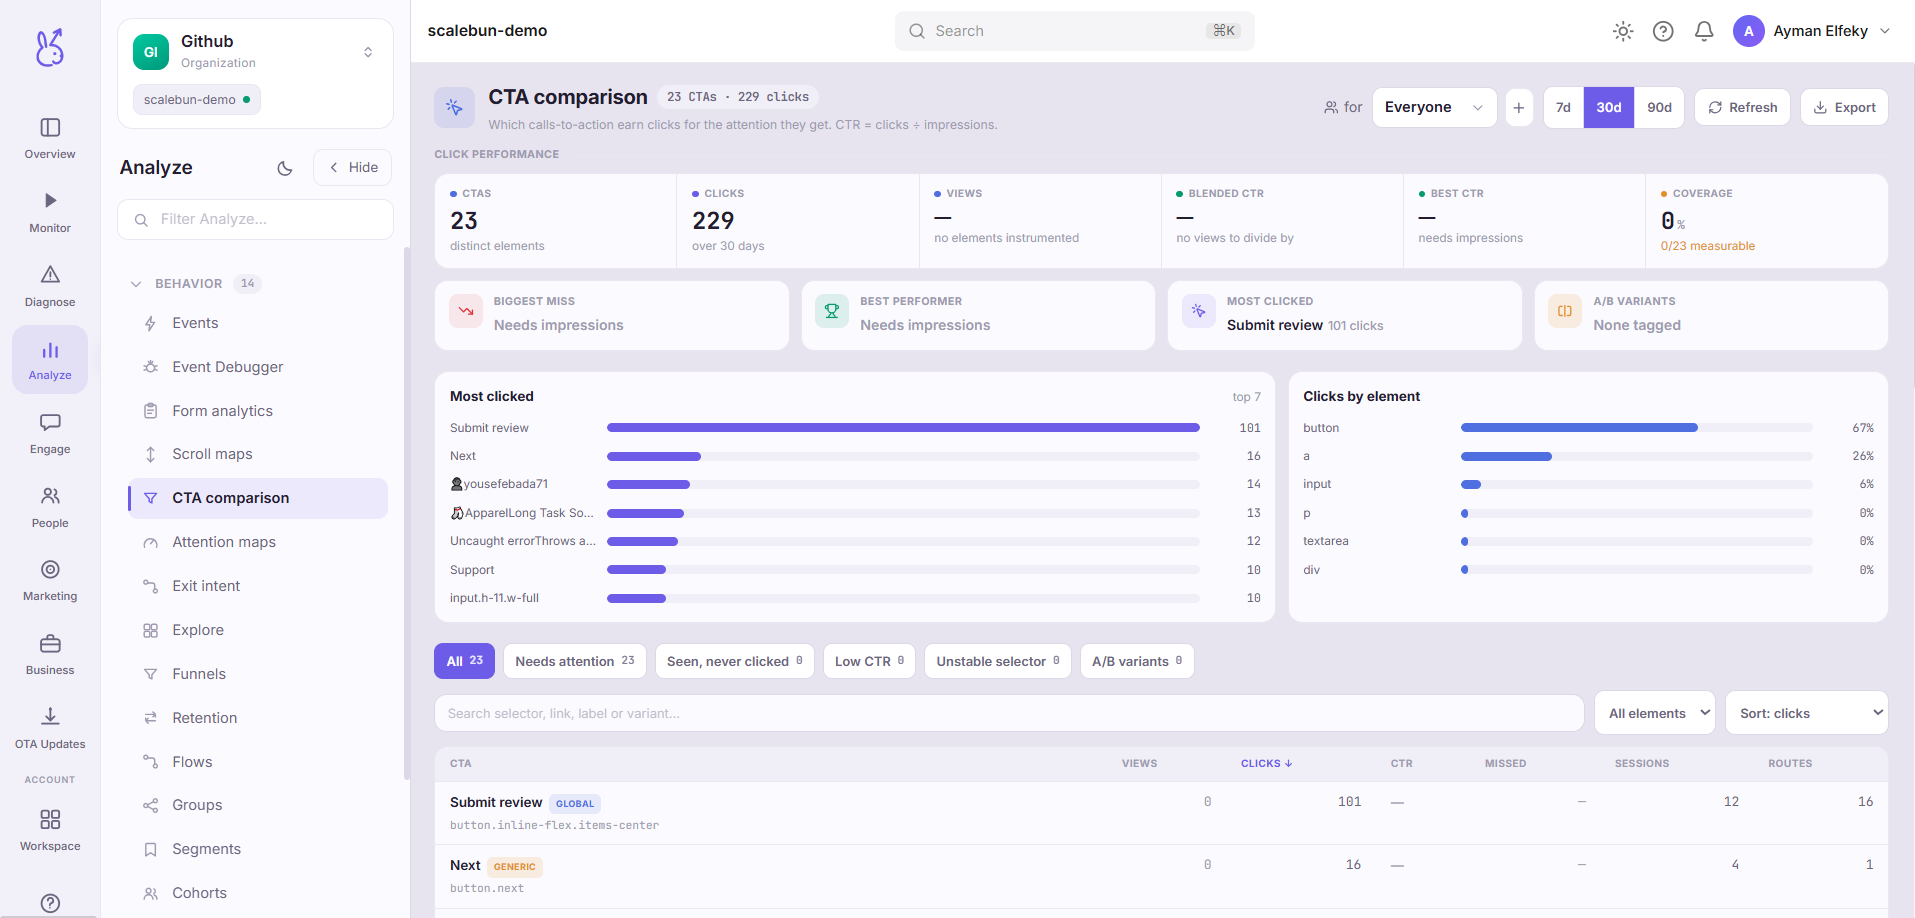Open the People section icon
Image resolution: width=1915 pixels, height=918 pixels.
[50, 496]
